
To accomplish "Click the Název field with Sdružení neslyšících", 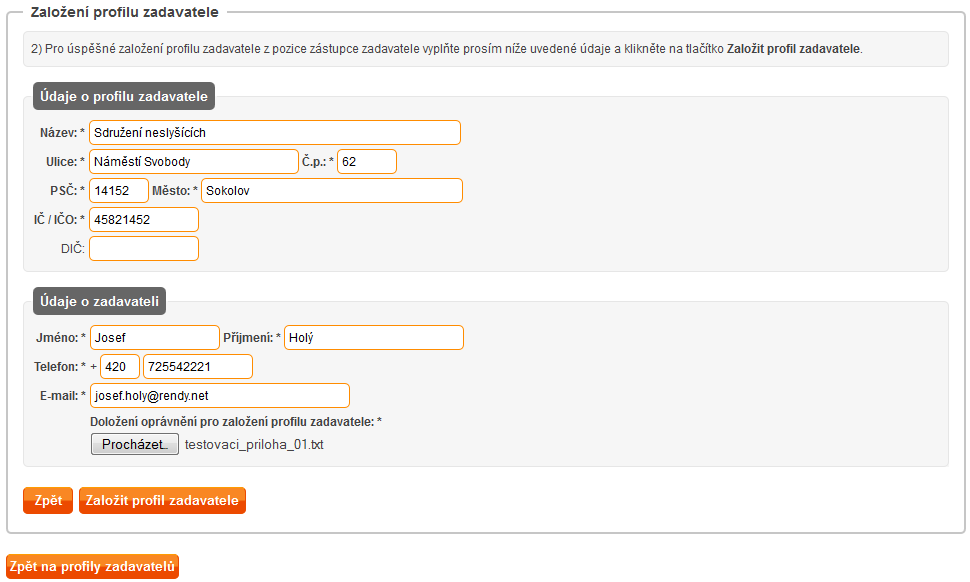I will [x=275, y=132].
